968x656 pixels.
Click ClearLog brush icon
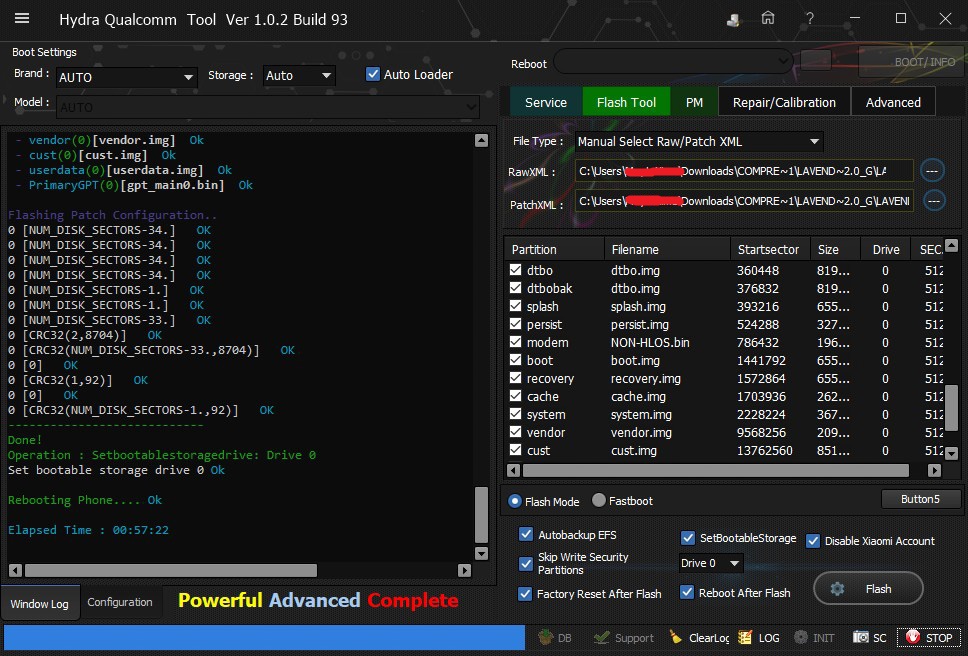click(699, 637)
